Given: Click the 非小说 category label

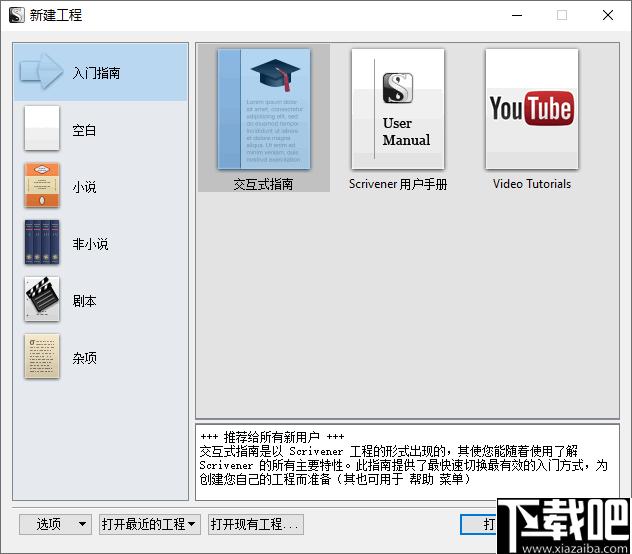Looking at the screenshot, I should 90,244.
